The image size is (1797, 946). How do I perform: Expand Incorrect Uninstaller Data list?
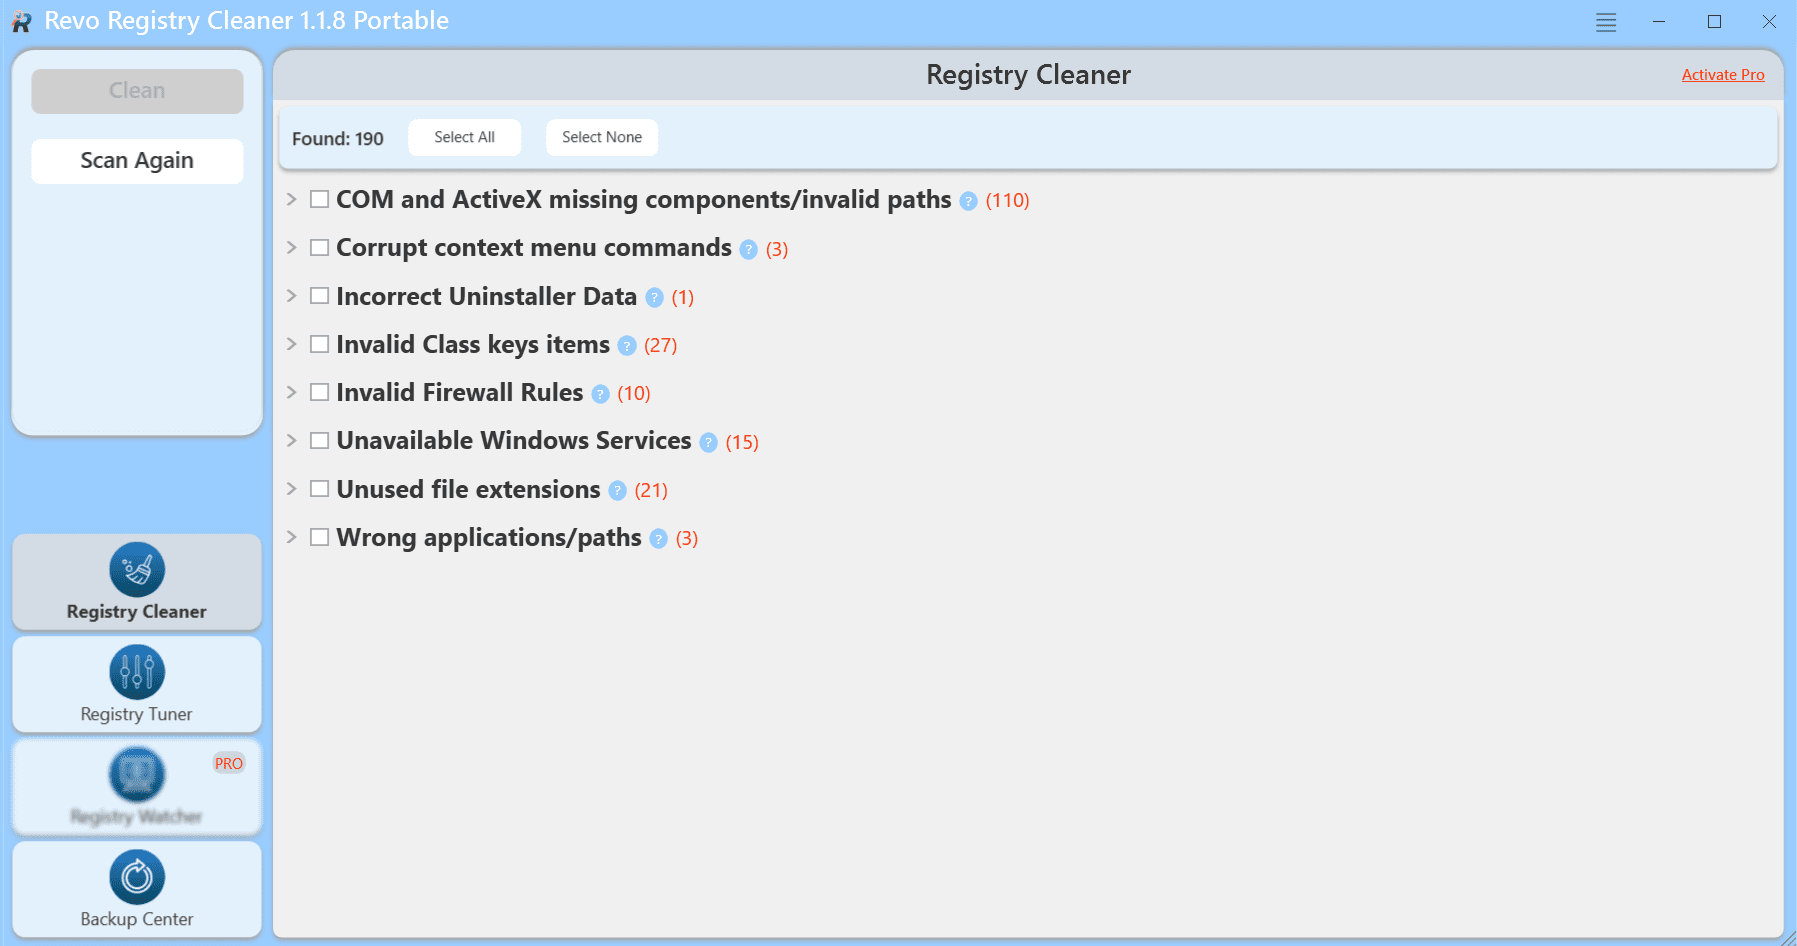point(291,295)
